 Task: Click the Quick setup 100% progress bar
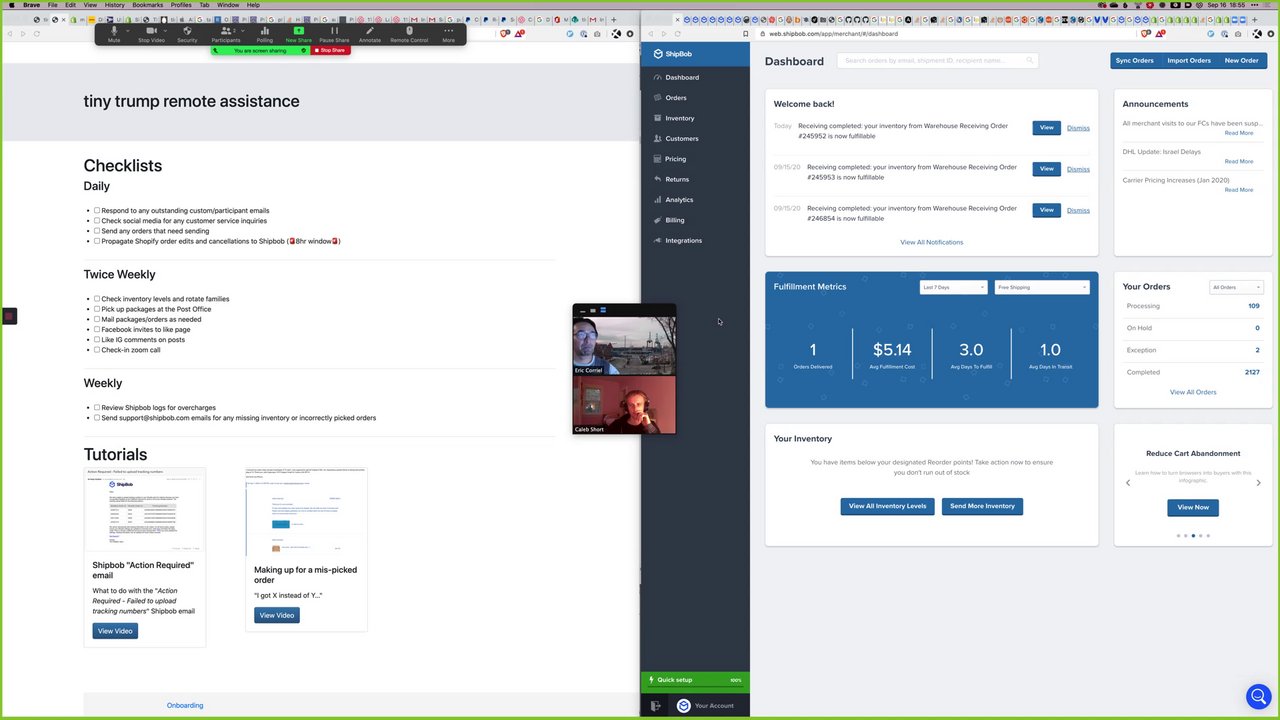pyautogui.click(x=695, y=680)
